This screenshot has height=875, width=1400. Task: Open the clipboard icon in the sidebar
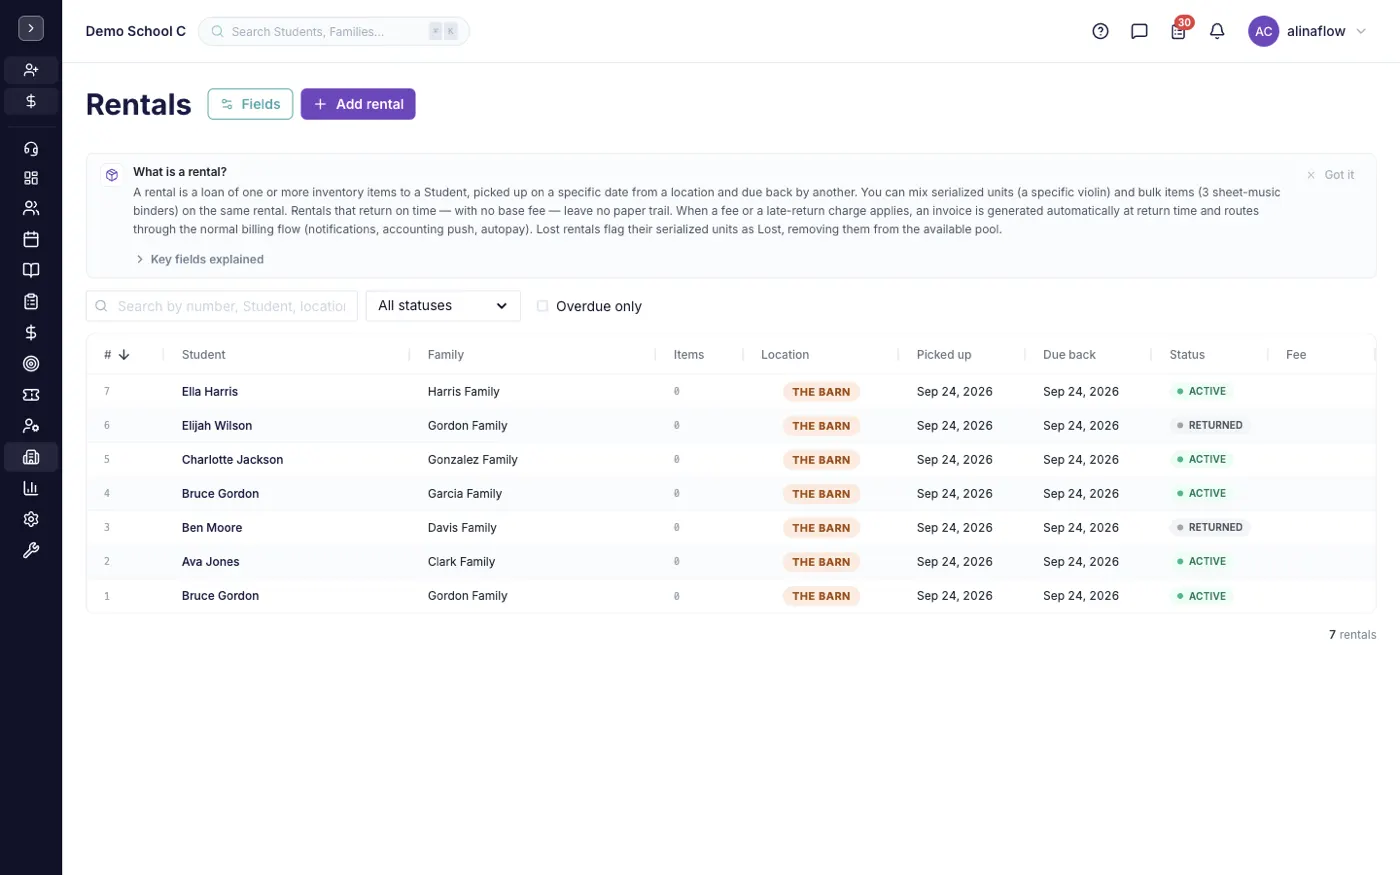coord(31,301)
